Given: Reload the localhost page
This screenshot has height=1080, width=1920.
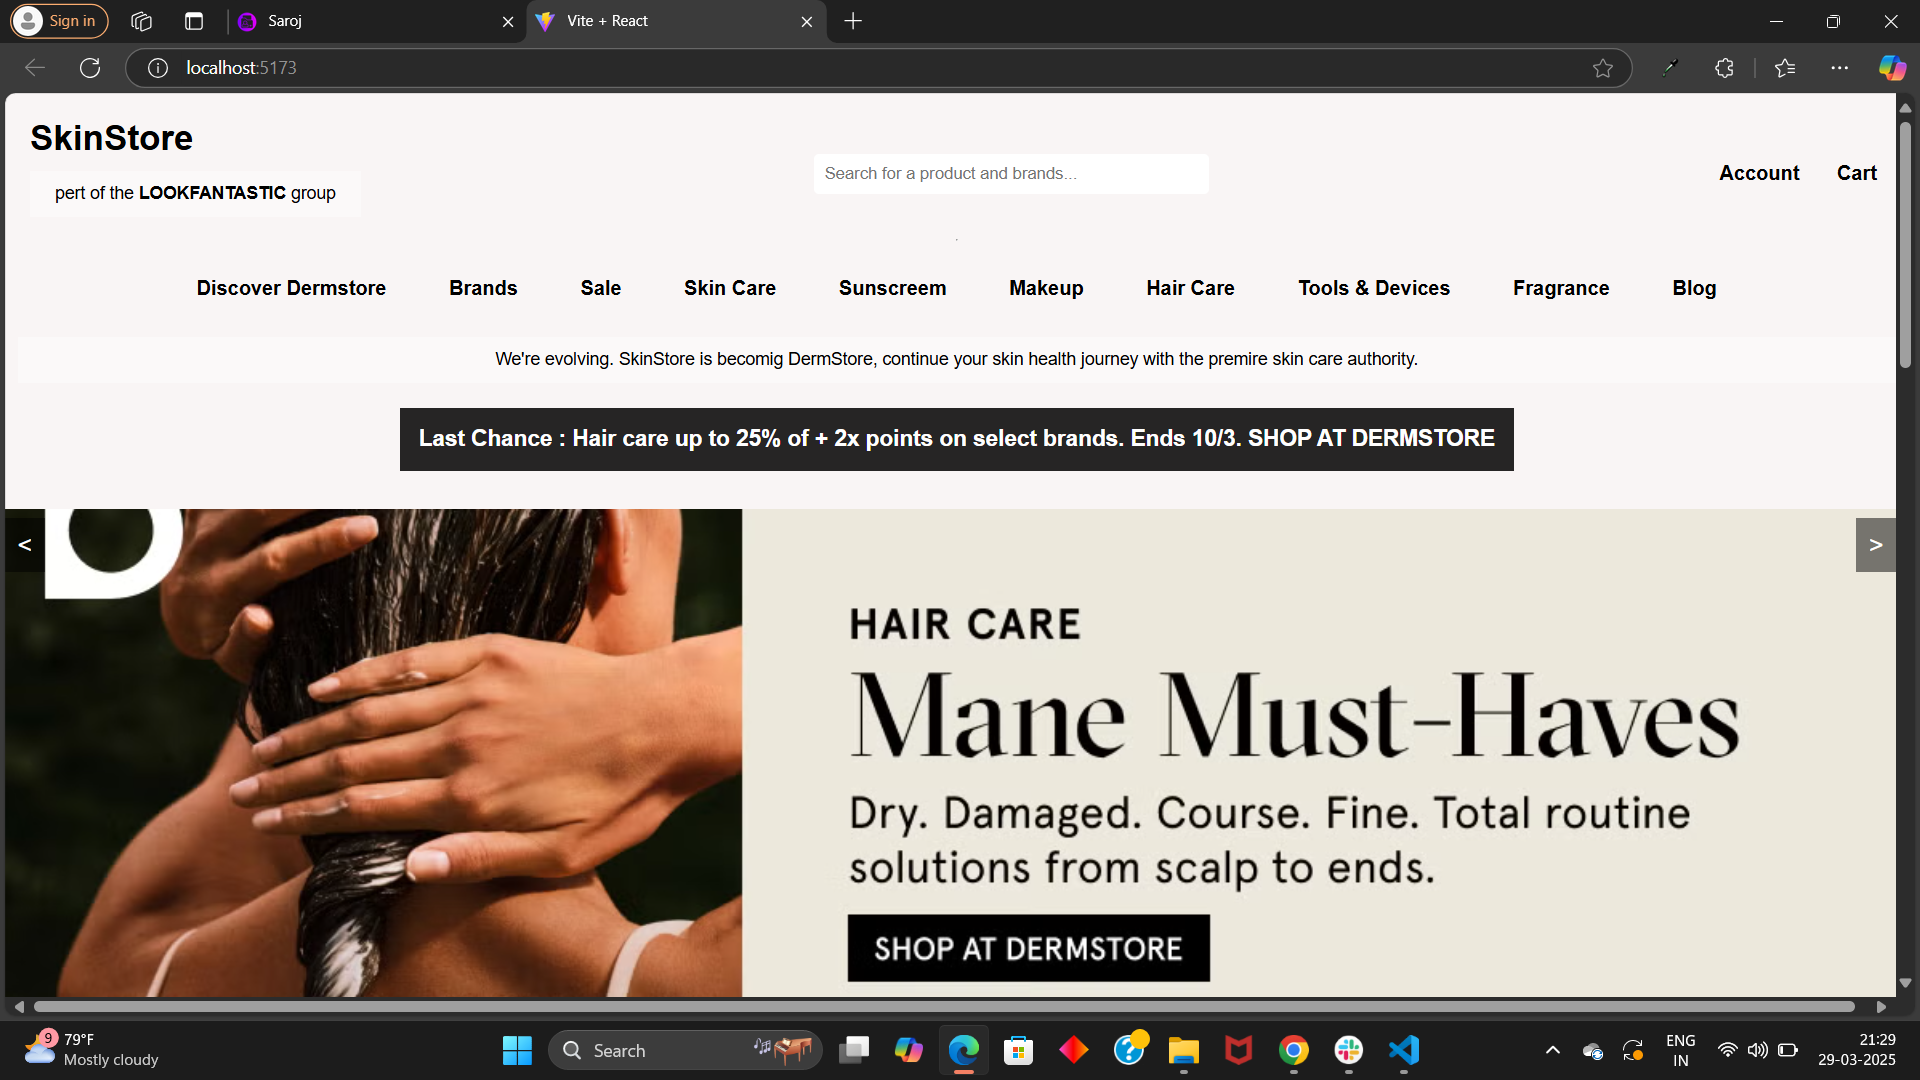Looking at the screenshot, I should tap(90, 68).
